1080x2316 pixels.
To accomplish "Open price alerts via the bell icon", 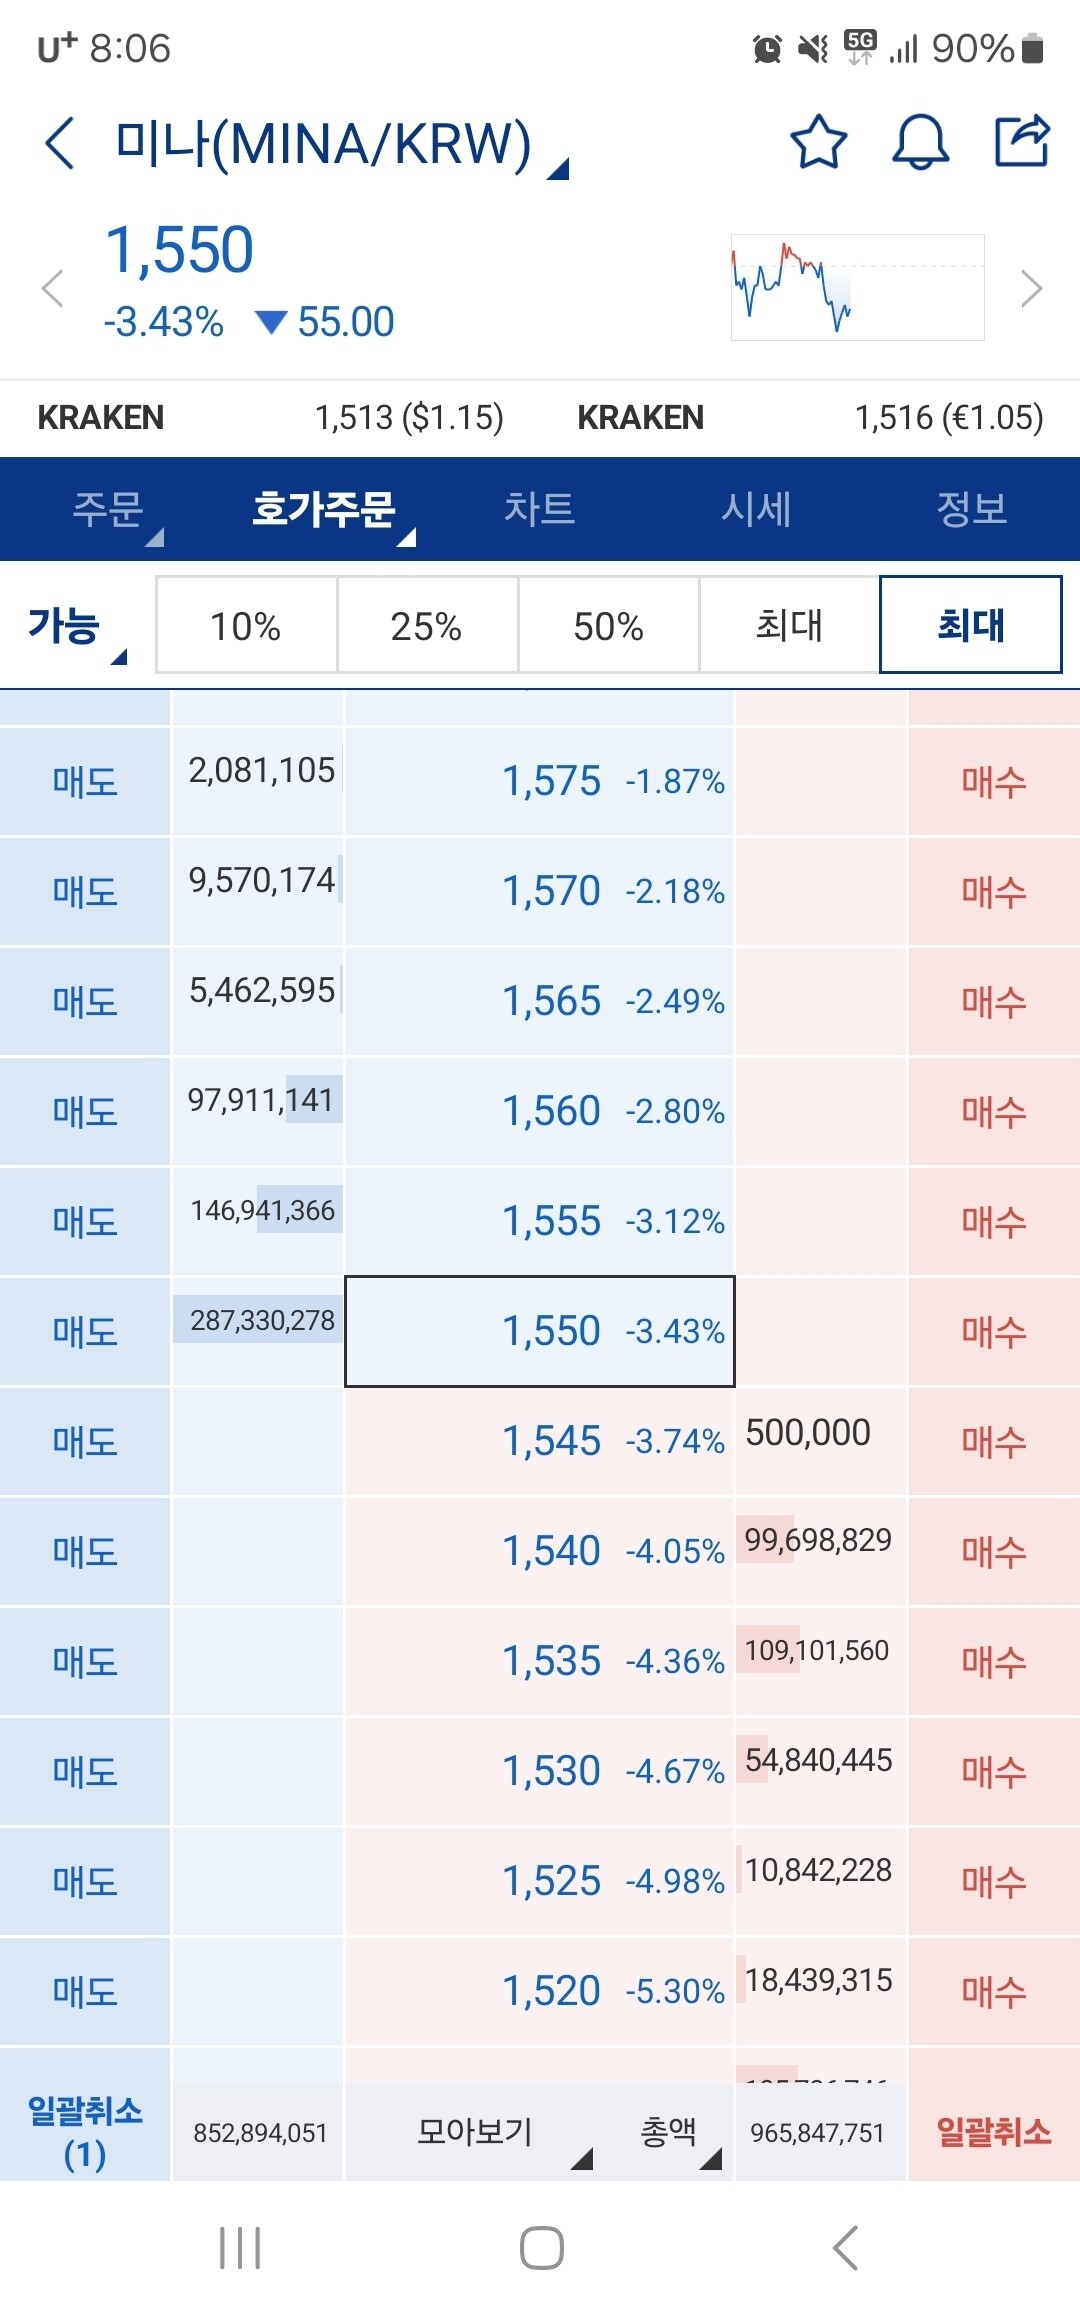I will [921, 143].
